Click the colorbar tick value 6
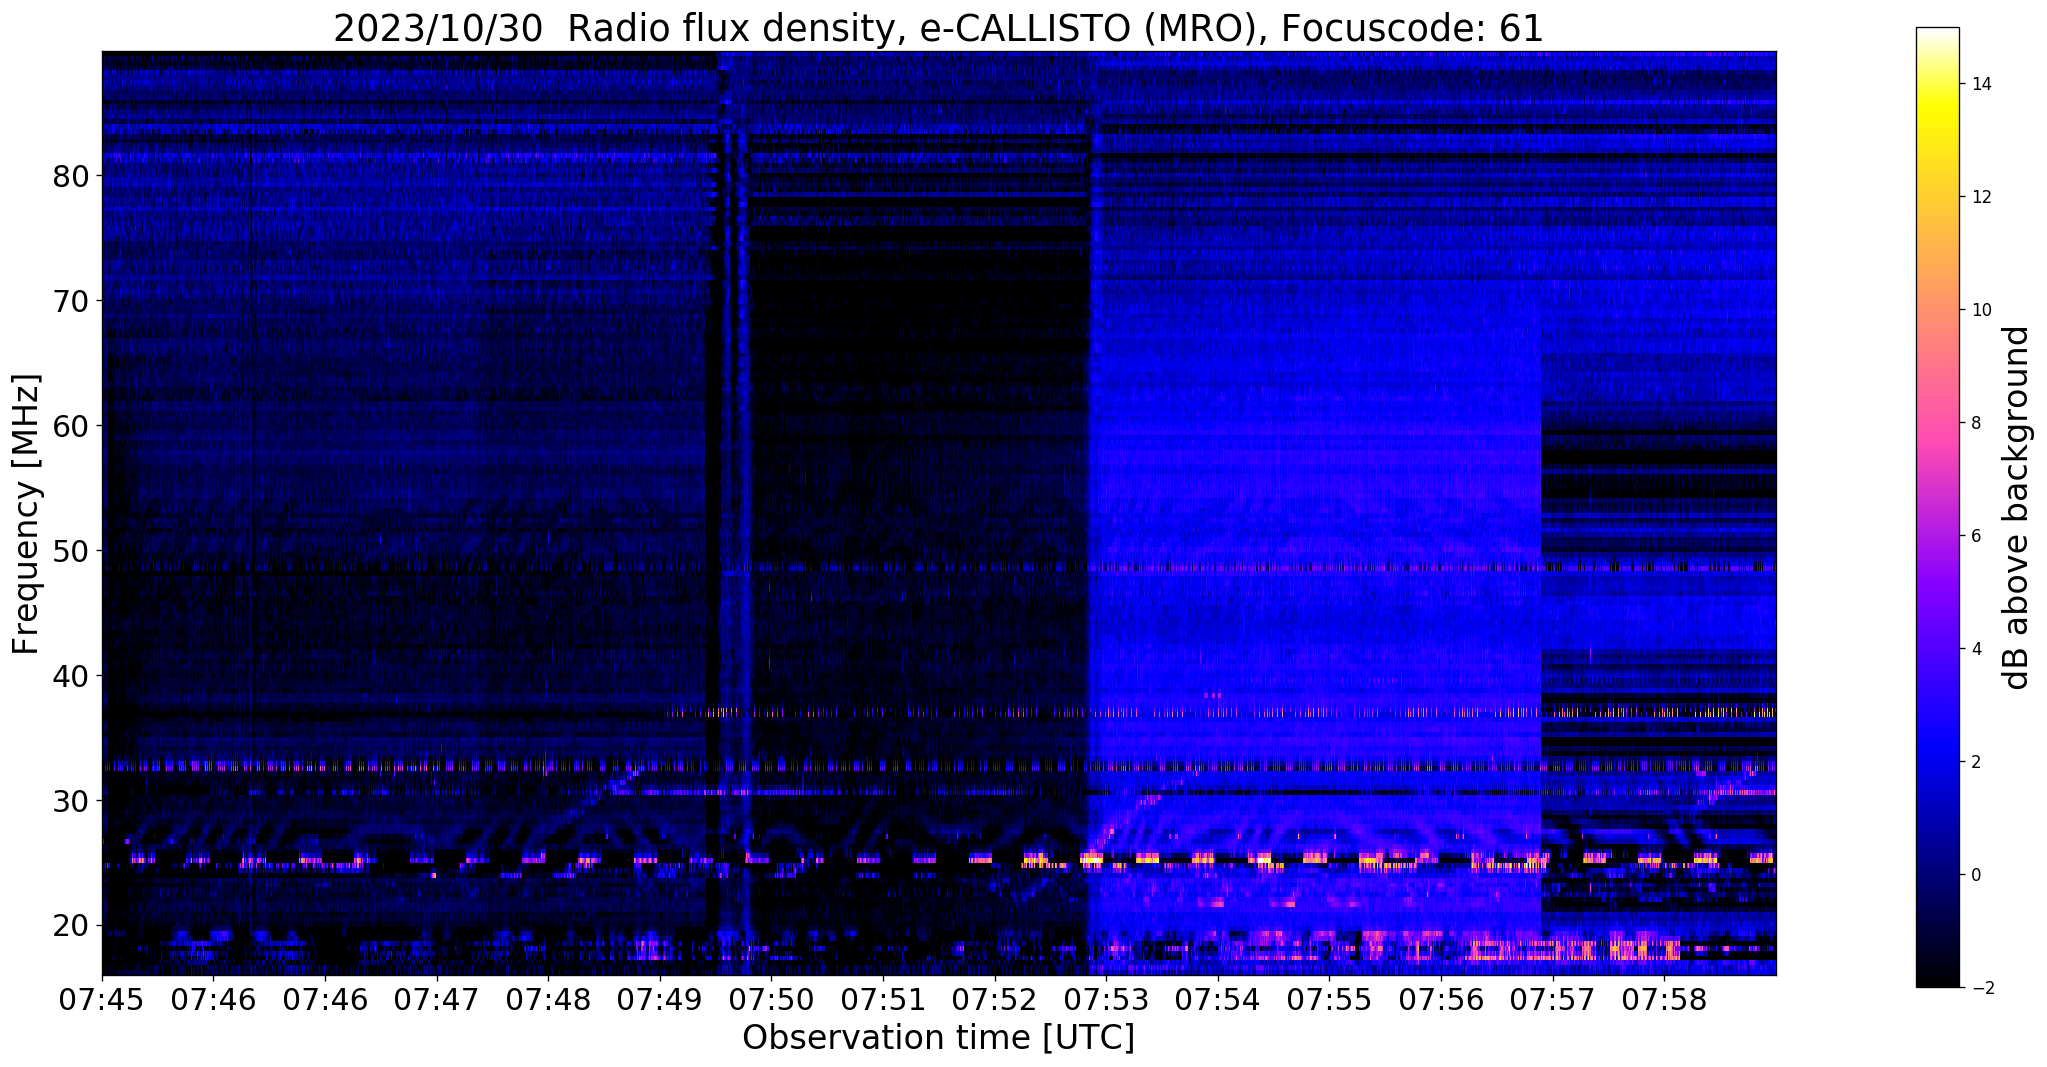The image size is (2047, 1067). pyautogui.click(x=1976, y=536)
